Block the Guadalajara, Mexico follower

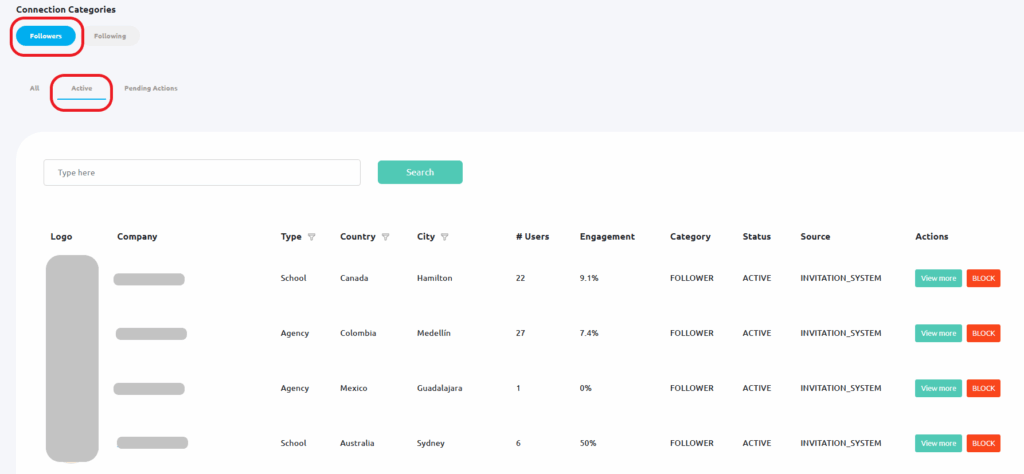(x=983, y=388)
